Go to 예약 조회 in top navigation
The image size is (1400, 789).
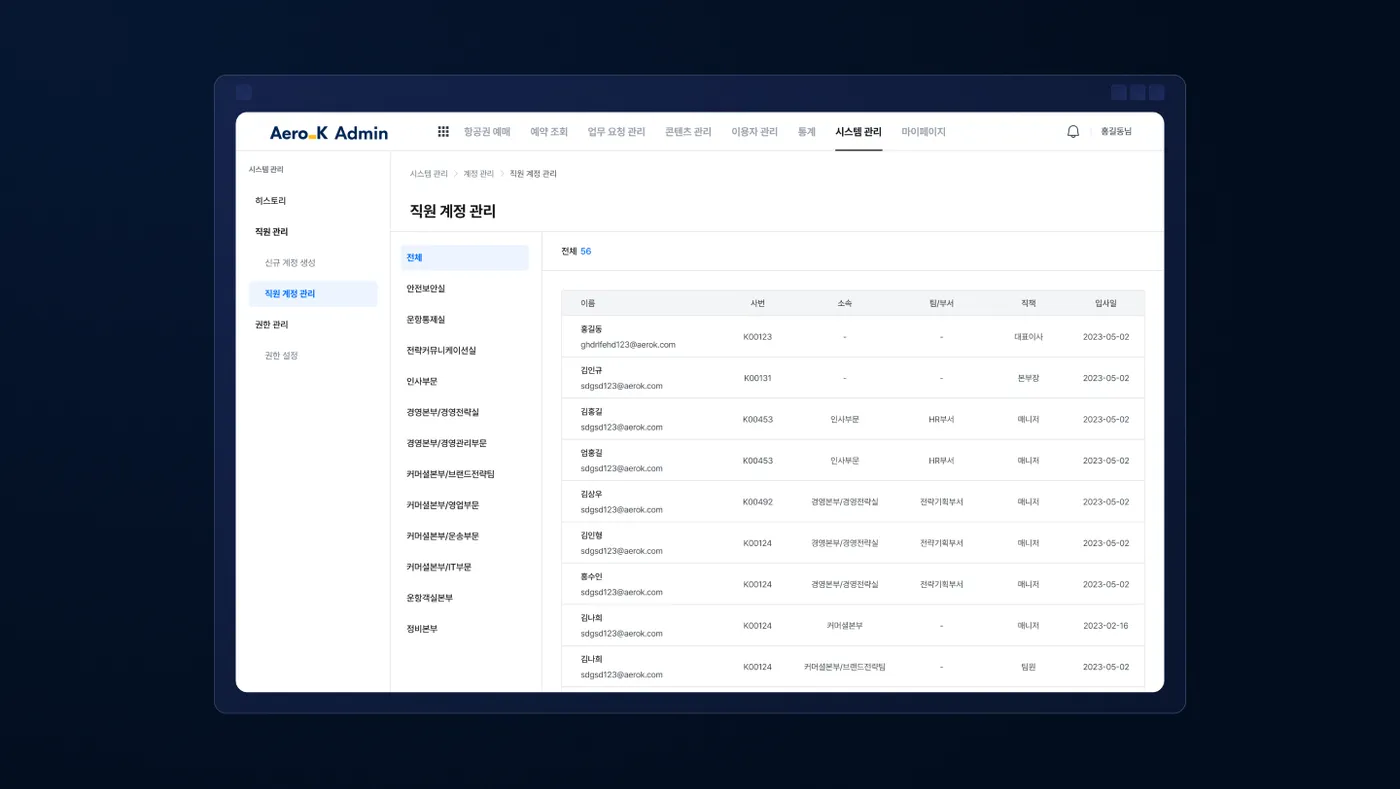tap(549, 132)
